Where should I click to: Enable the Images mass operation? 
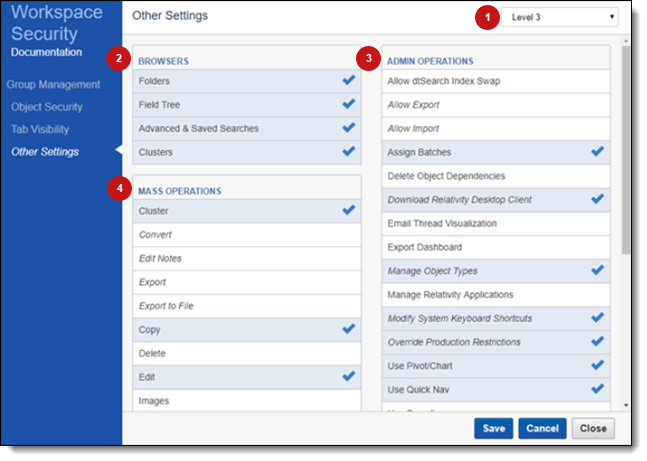[247, 400]
